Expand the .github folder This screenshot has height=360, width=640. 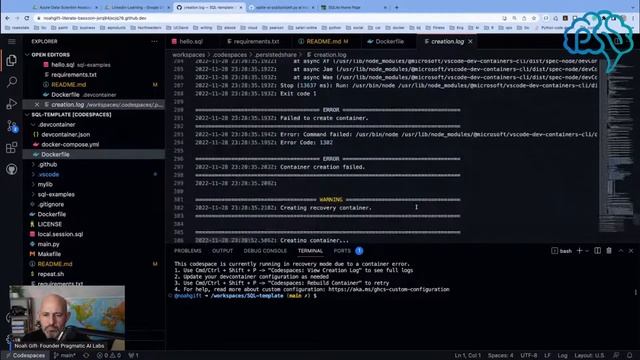(47, 164)
